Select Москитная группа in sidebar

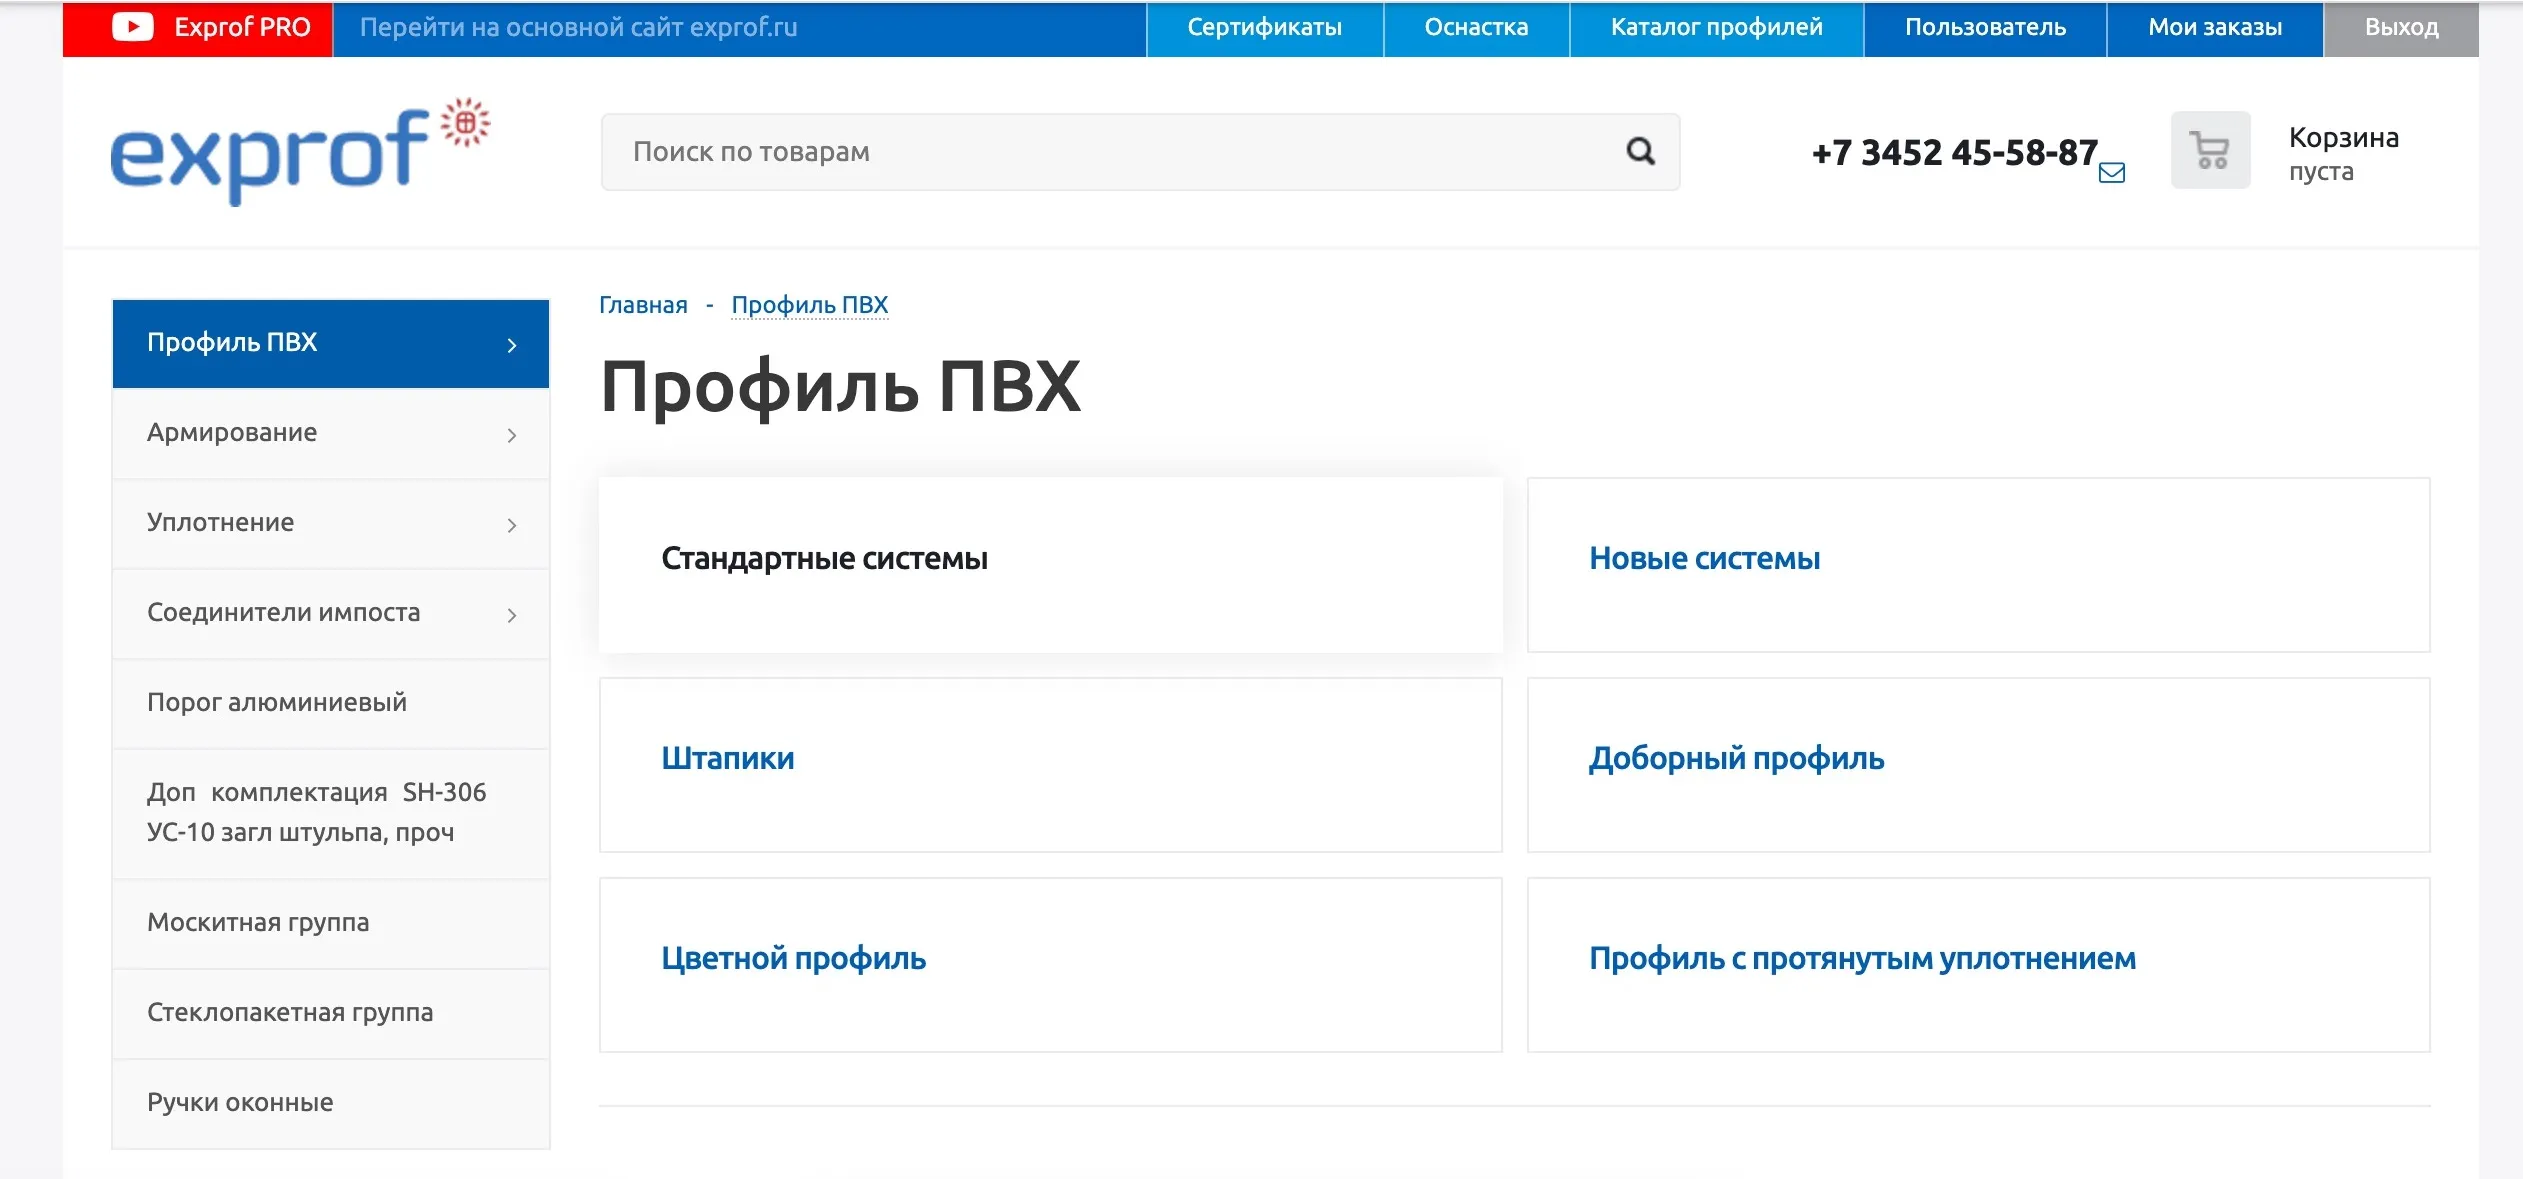[258, 922]
